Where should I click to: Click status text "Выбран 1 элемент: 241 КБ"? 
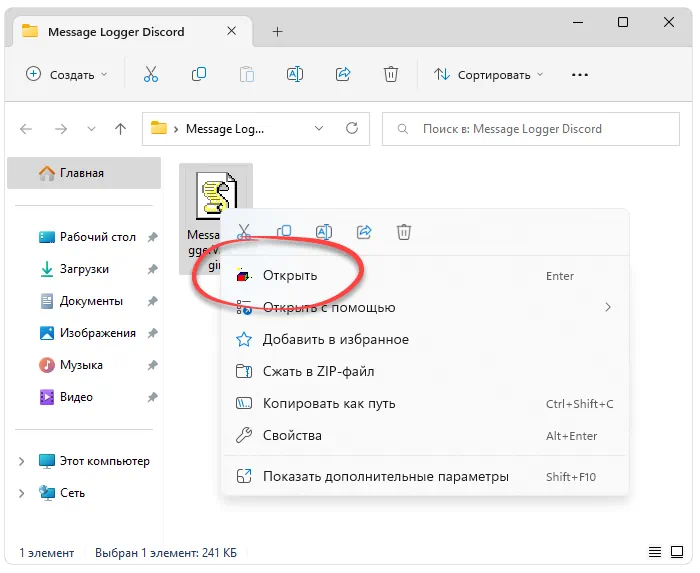166,553
